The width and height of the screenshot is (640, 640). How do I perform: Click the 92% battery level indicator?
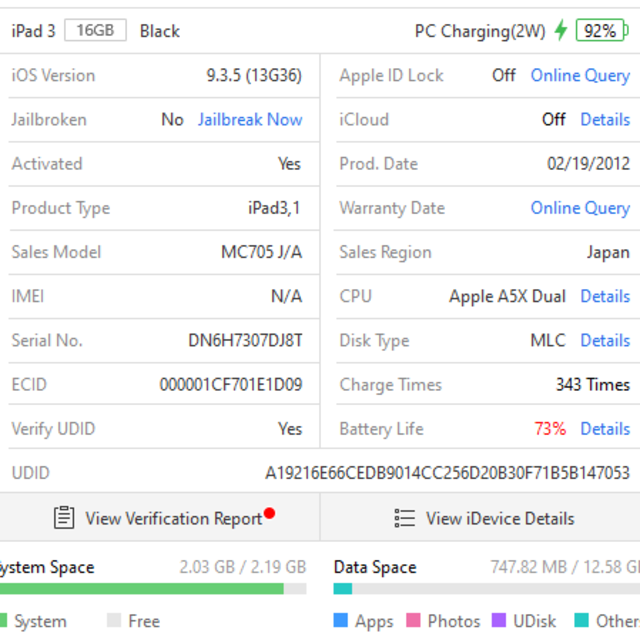(x=602, y=30)
